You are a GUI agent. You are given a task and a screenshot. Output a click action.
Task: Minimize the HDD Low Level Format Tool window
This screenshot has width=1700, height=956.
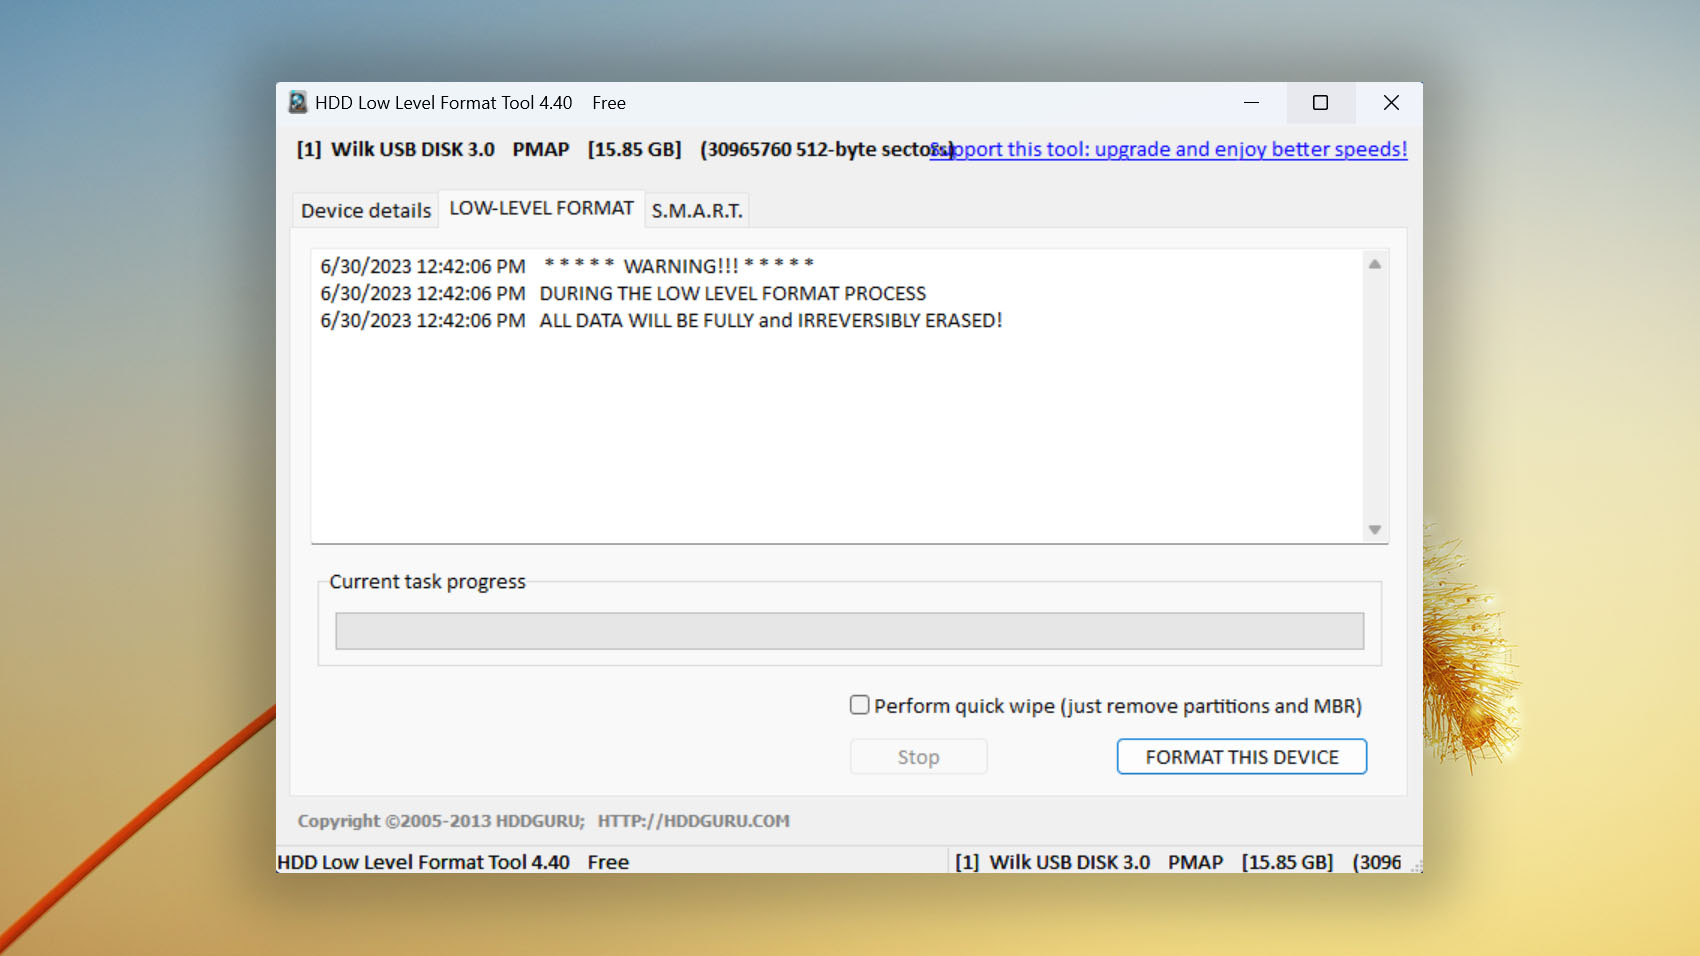(x=1251, y=103)
